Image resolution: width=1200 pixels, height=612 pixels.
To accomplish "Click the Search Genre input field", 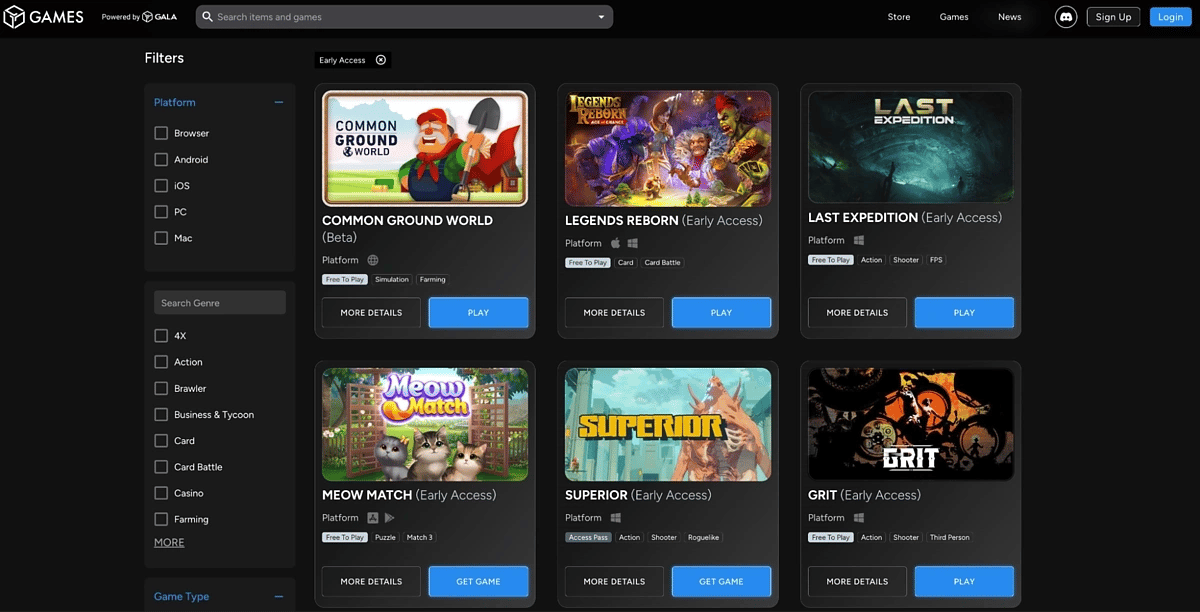I will tap(220, 303).
